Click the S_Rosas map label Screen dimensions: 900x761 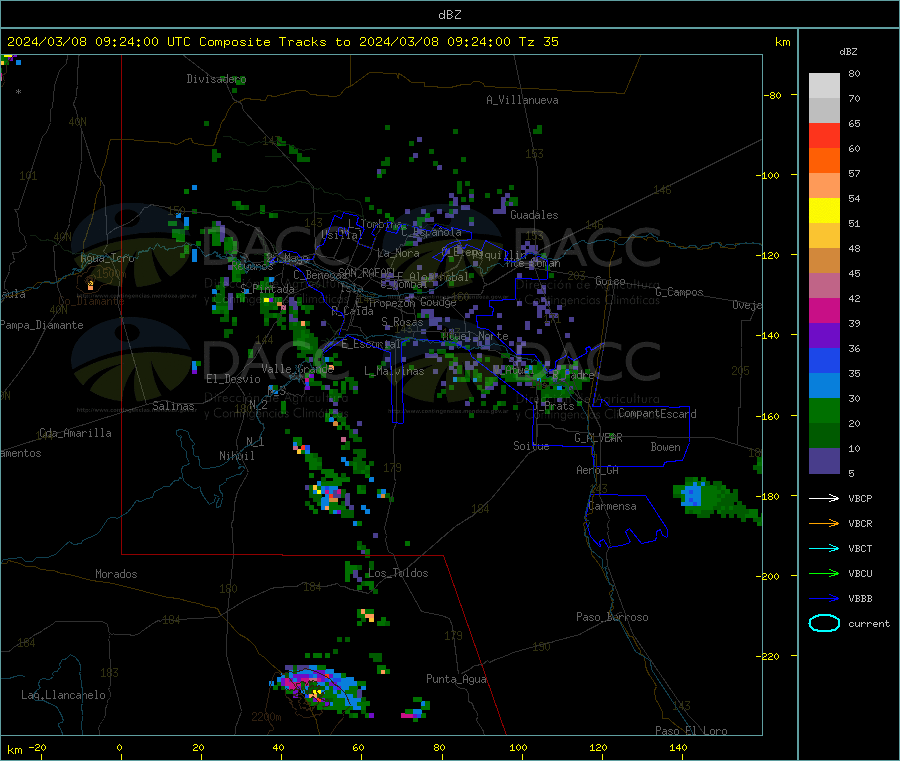coord(402,322)
